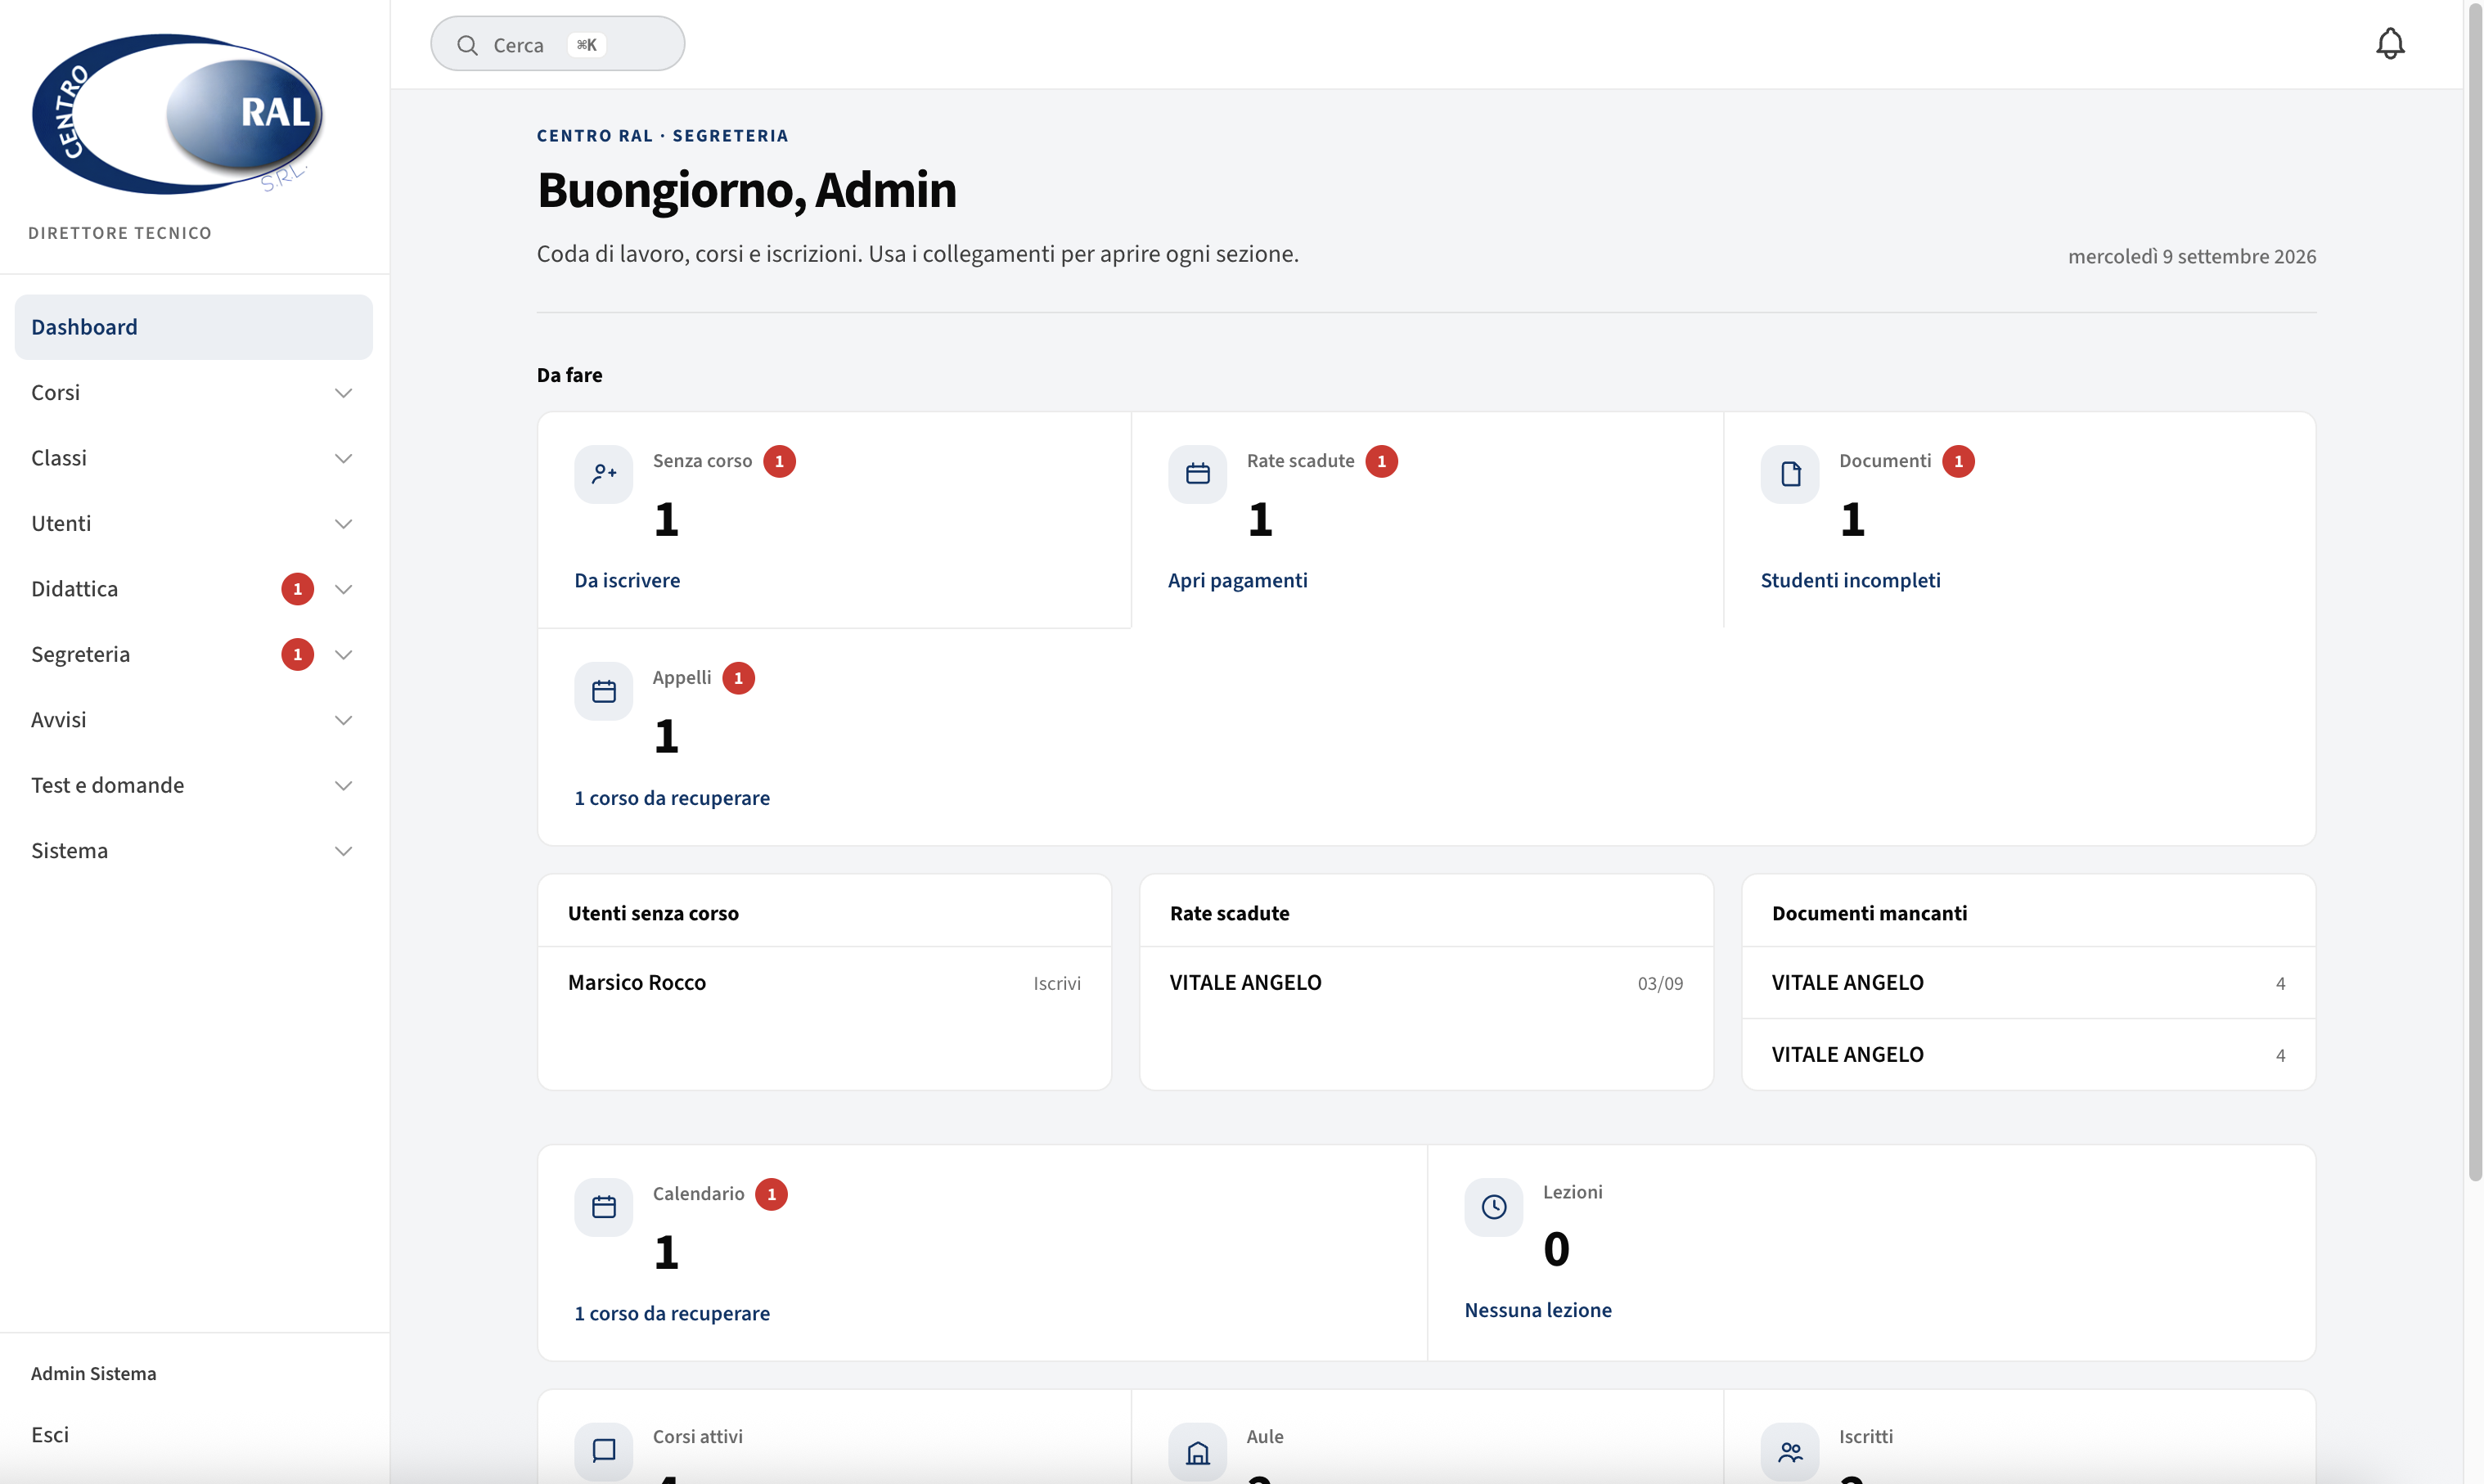Viewport: 2484px width, 1484px height.
Task: Click the Lezioni clock icon
Action: pyautogui.click(x=1493, y=1207)
